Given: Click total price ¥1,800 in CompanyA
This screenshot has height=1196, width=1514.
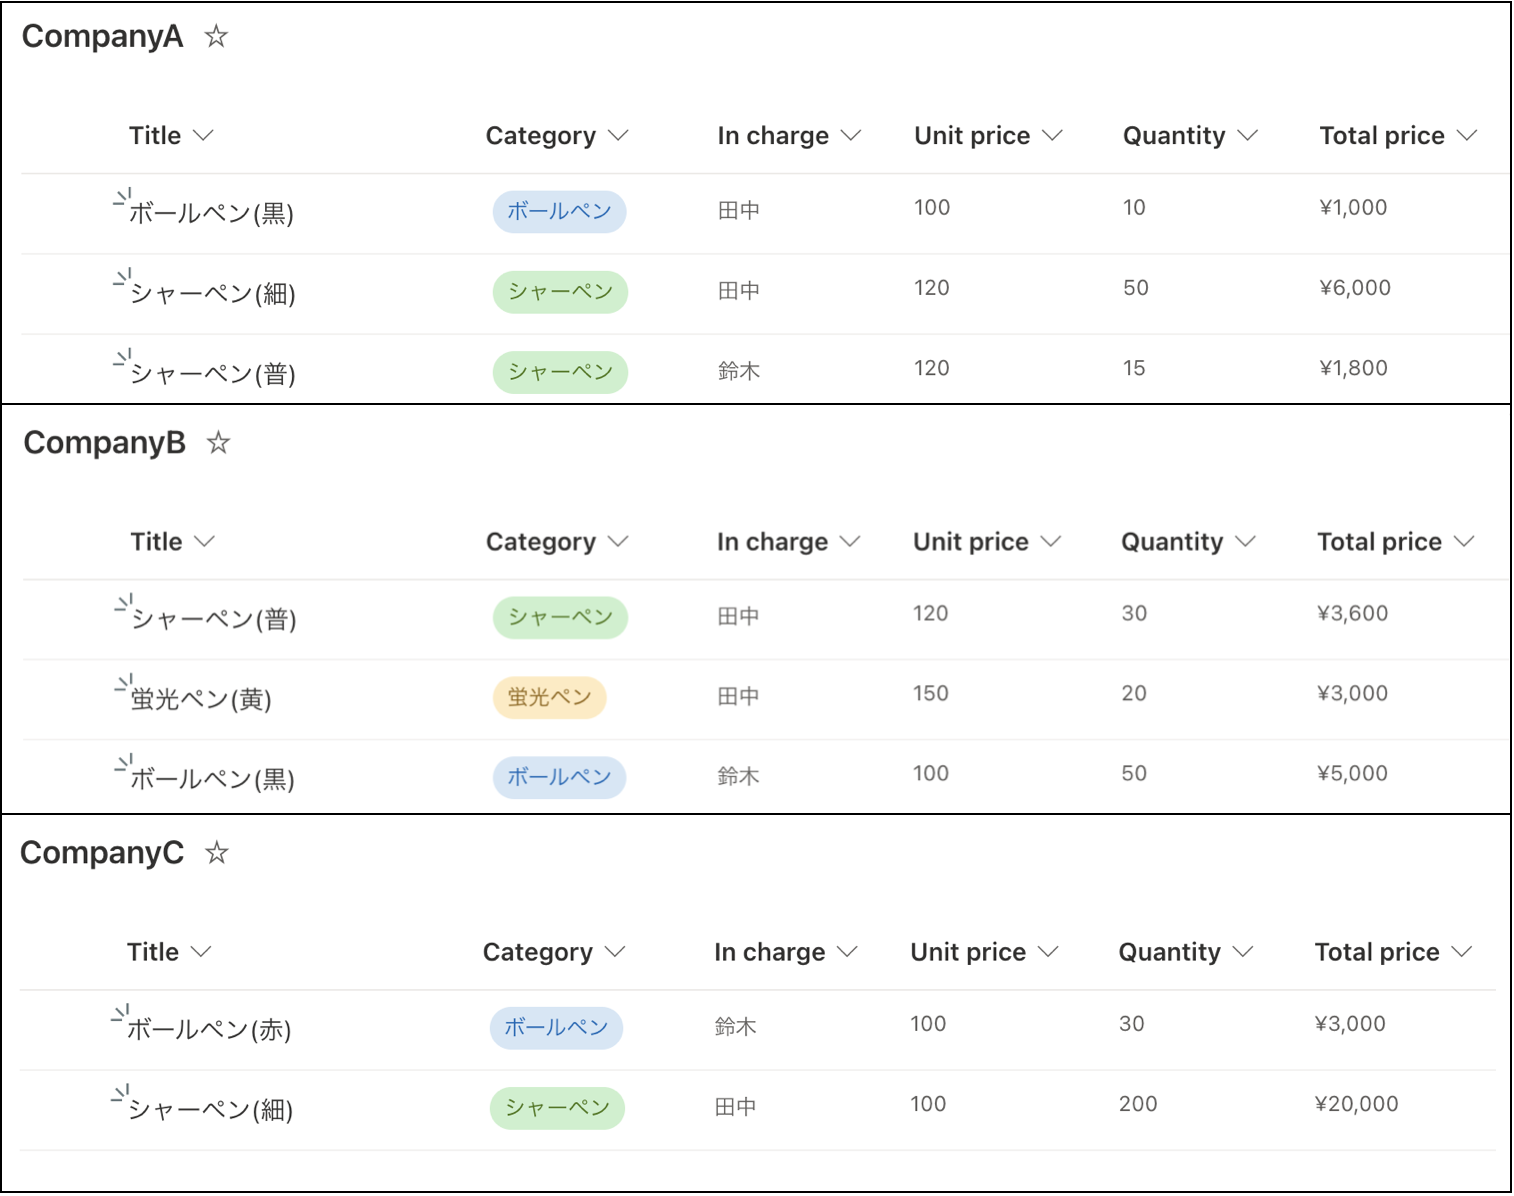Looking at the screenshot, I should (1353, 368).
